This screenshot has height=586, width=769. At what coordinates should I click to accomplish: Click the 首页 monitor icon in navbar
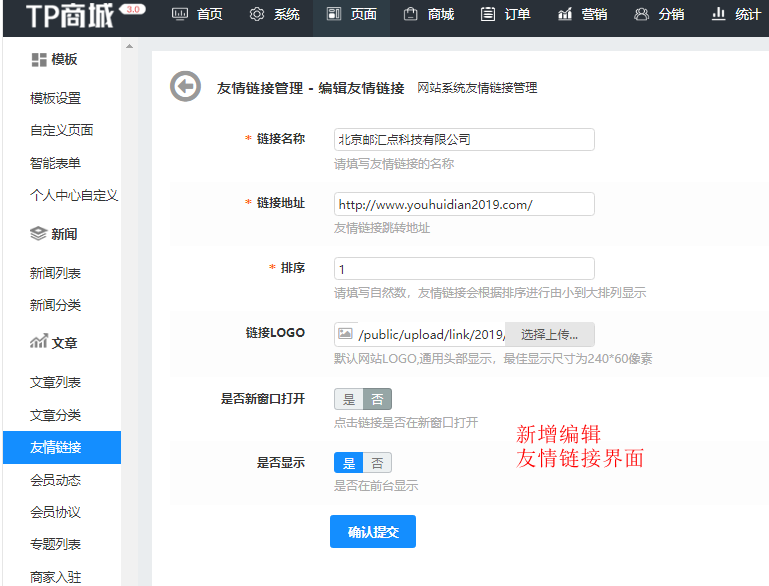(x=180, y=14)
